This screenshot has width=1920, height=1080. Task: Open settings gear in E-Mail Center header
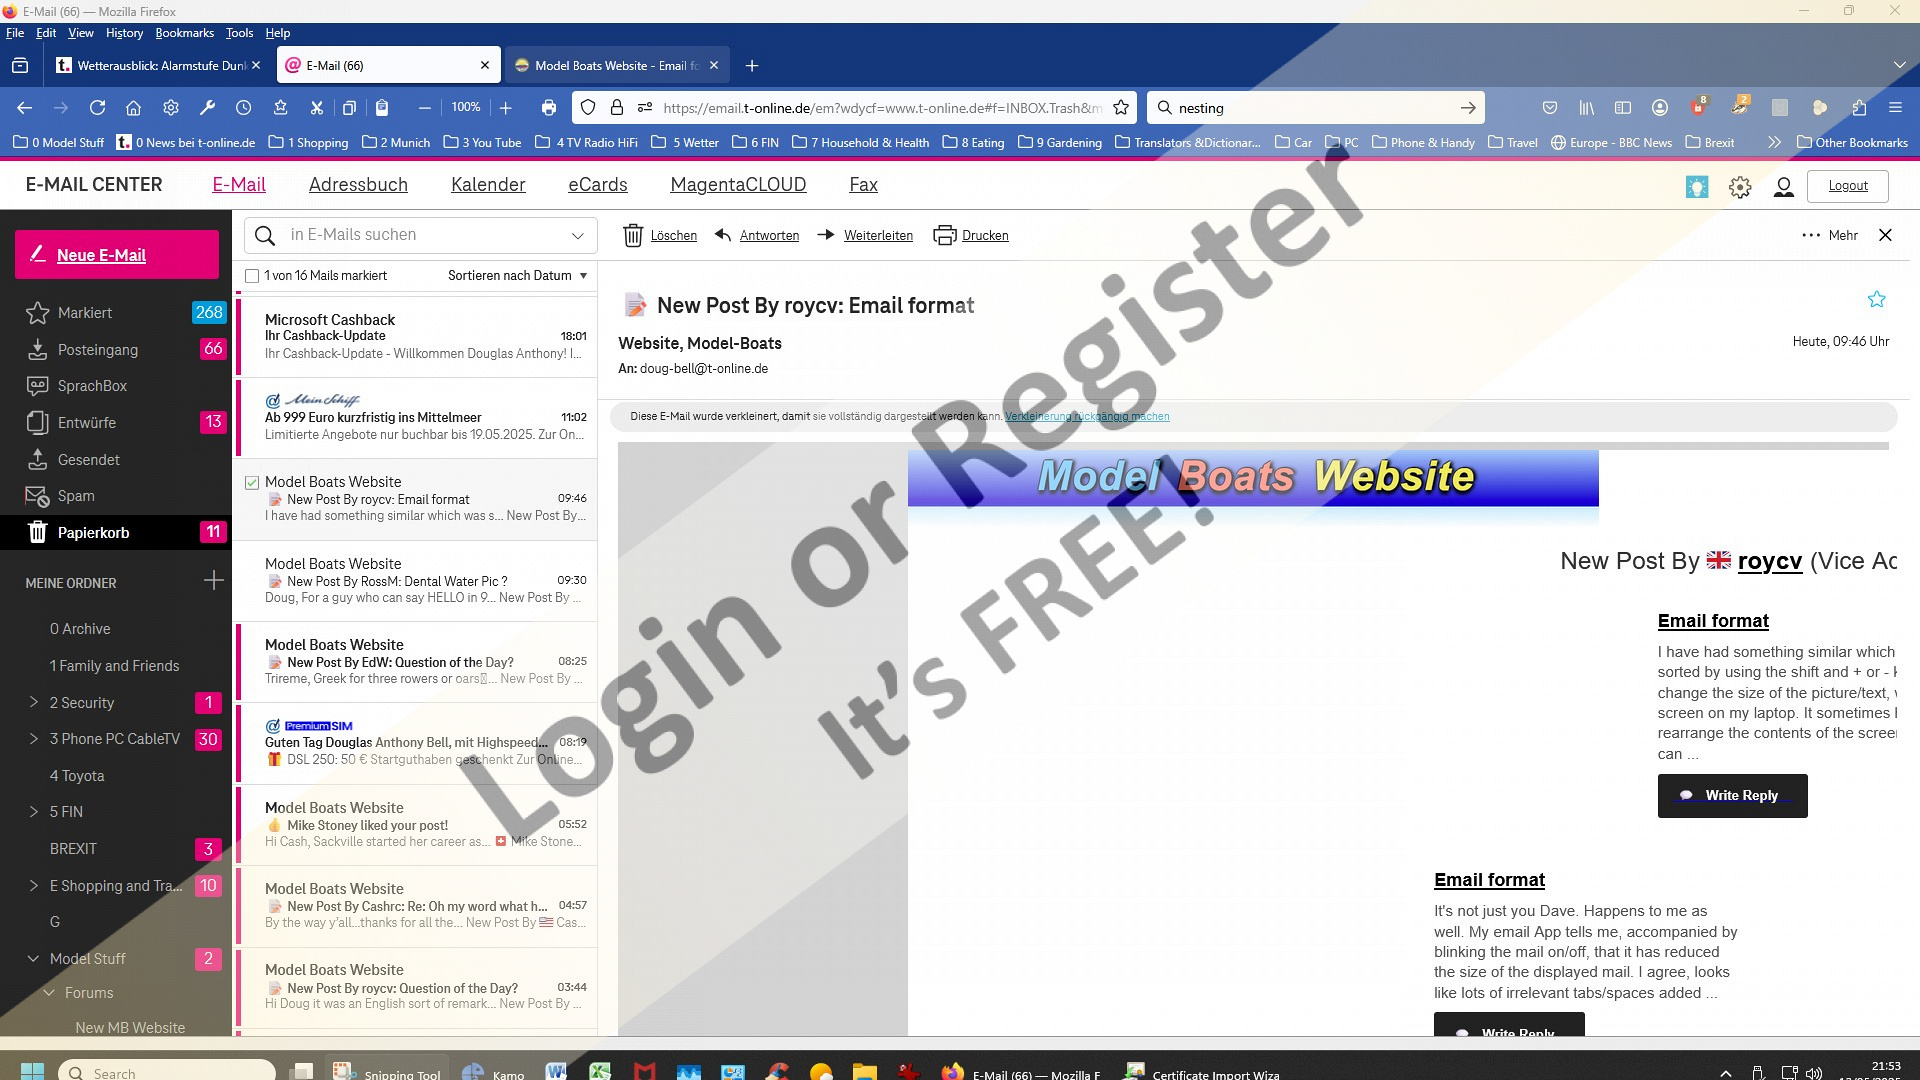[1740, 187]
